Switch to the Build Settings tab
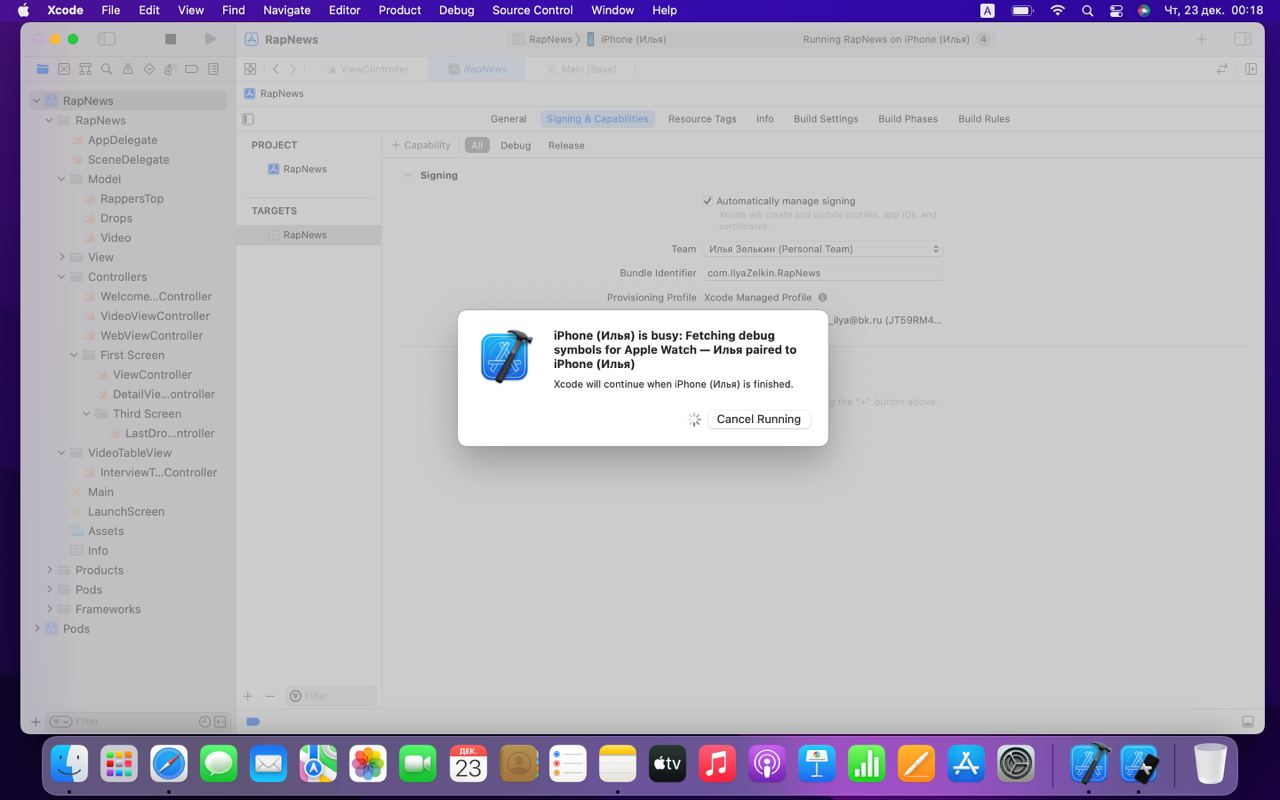 click(x=826, y=119)
